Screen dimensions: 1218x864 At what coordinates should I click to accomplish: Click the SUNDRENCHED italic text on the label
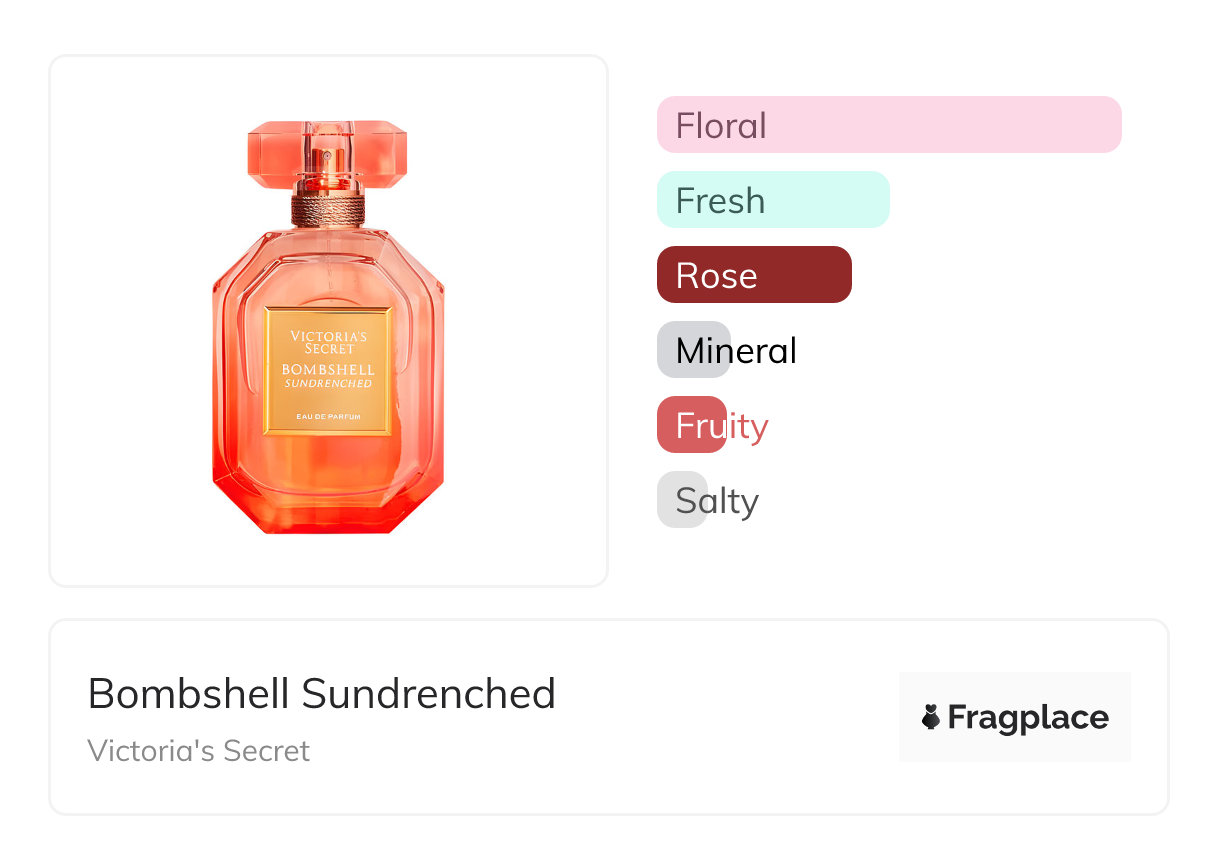(x=328, y=384)
